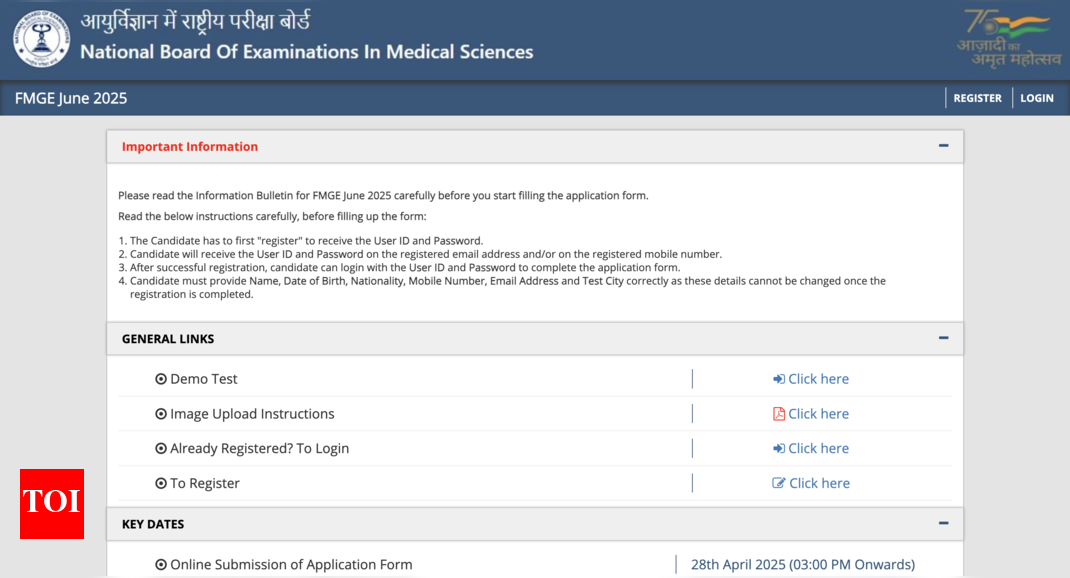Open Image Upload Instructions Click here link
This screenshot has width=1070, height=578.
click(818, 414)
